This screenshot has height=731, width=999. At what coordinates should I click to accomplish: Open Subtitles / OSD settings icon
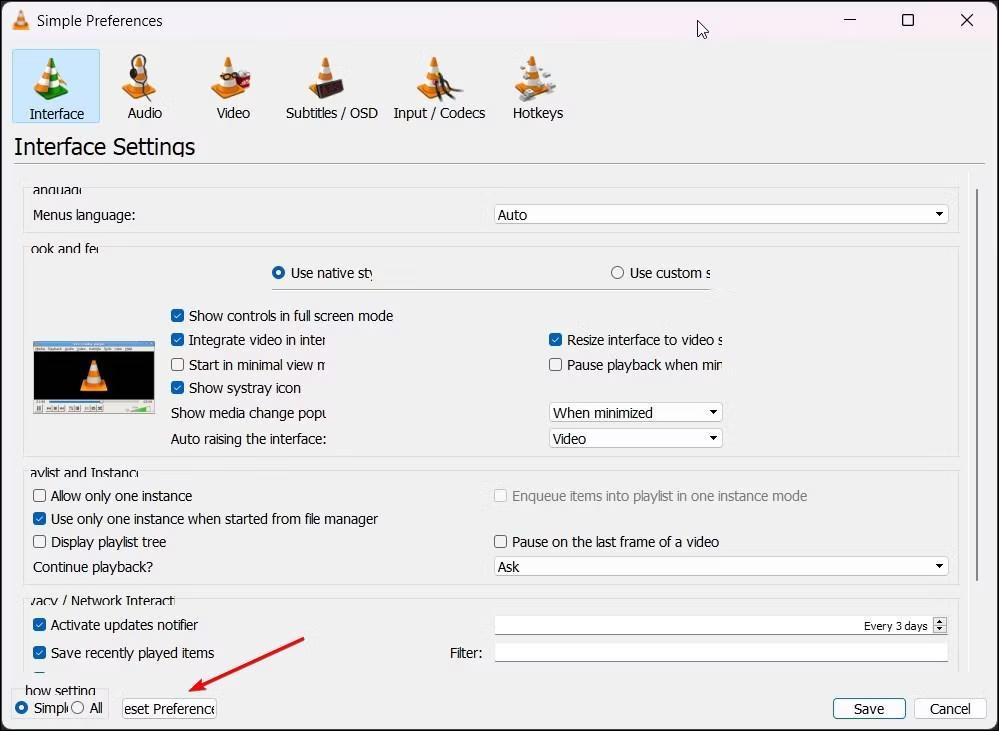(x=331, y=85)
